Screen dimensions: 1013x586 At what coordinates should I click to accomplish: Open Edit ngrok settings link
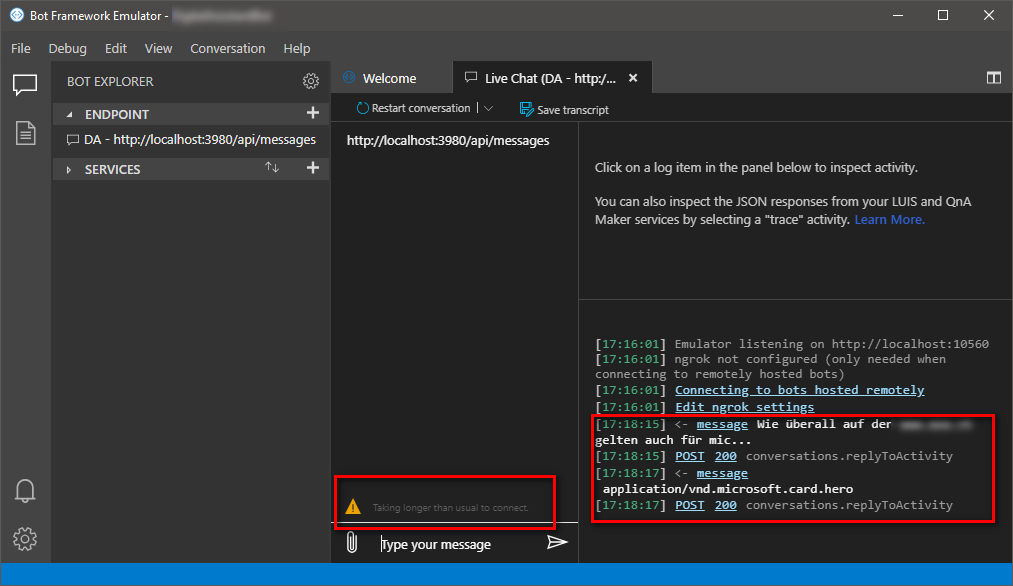[744, 407]
